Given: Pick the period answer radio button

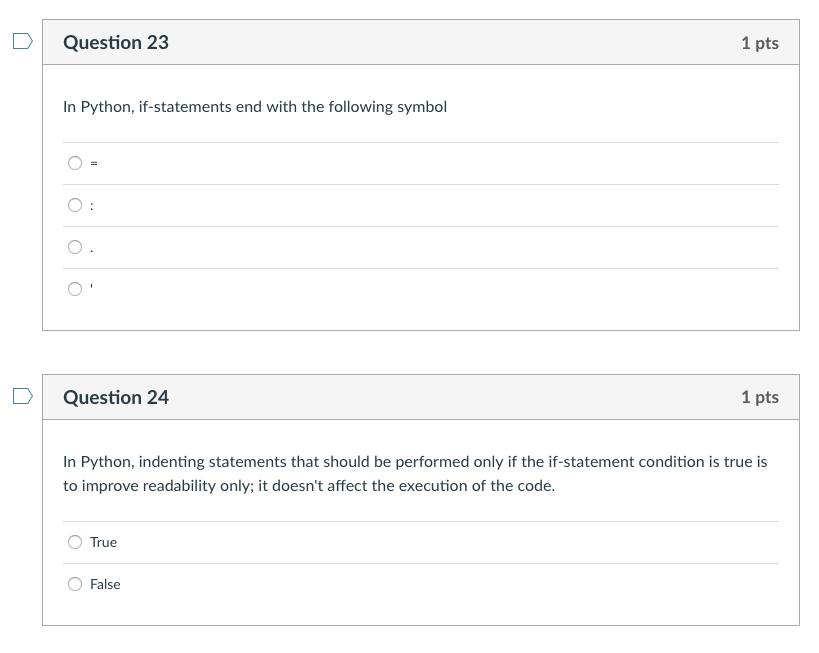Looking at the screenshot, I should tap(75, 247).
